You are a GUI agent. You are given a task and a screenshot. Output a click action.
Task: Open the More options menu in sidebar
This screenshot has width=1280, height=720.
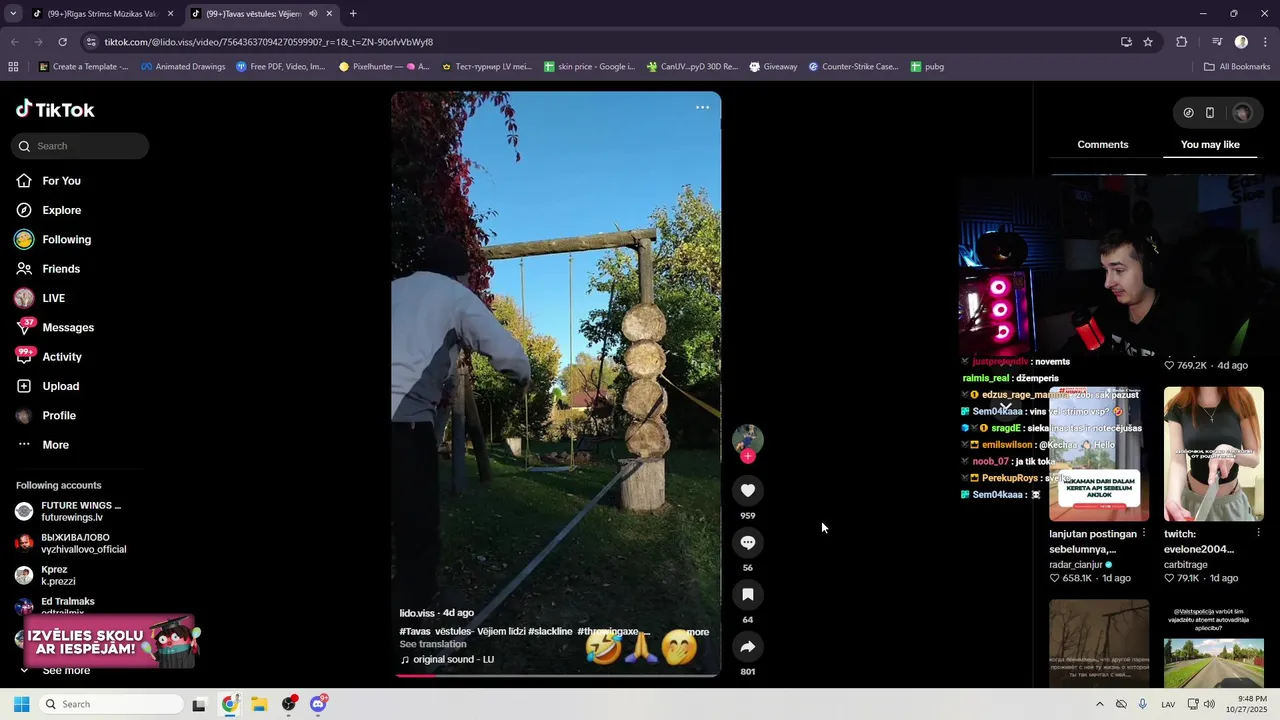55,445
